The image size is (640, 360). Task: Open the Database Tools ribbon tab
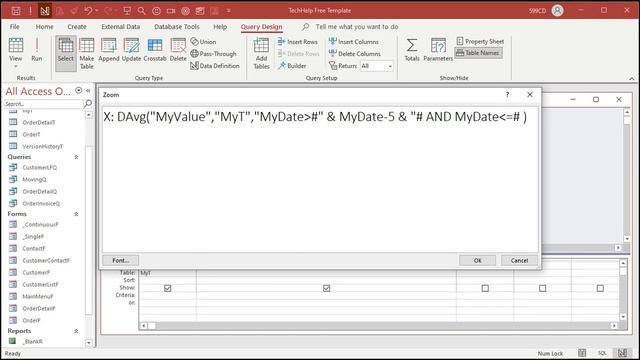point(177,27)
